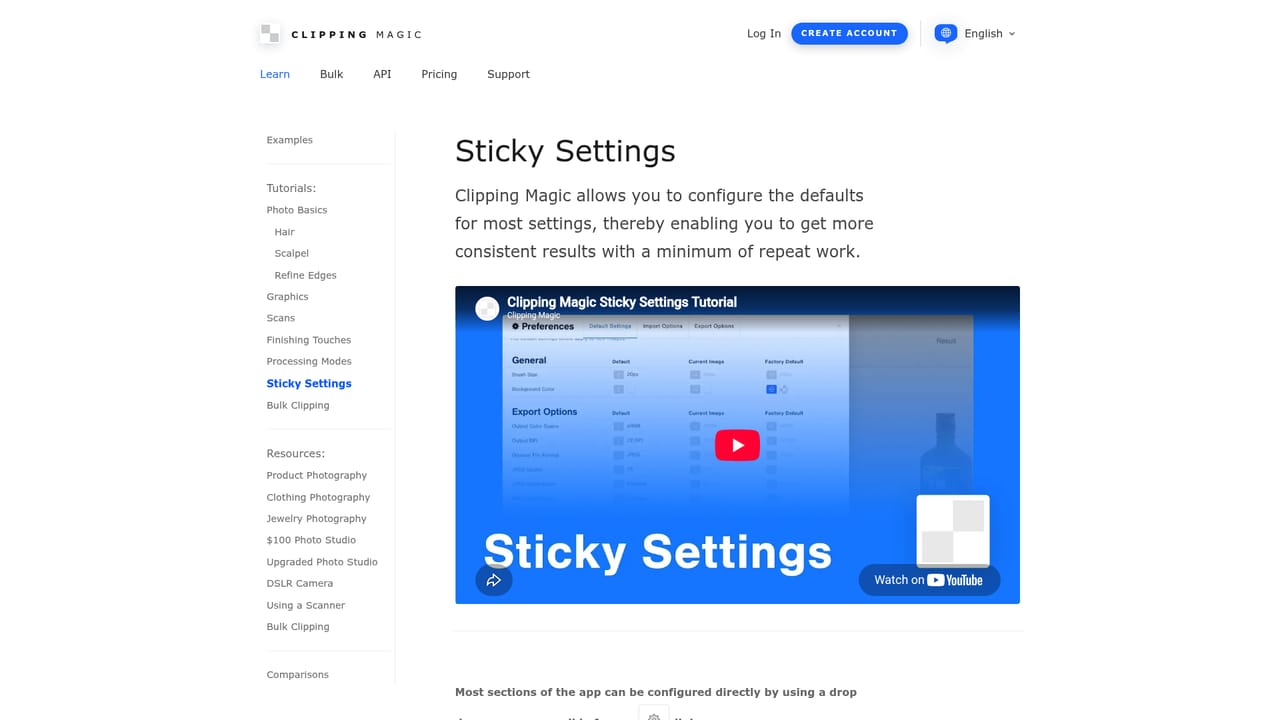Open the Learn menu tab

(x=275, y=74)
